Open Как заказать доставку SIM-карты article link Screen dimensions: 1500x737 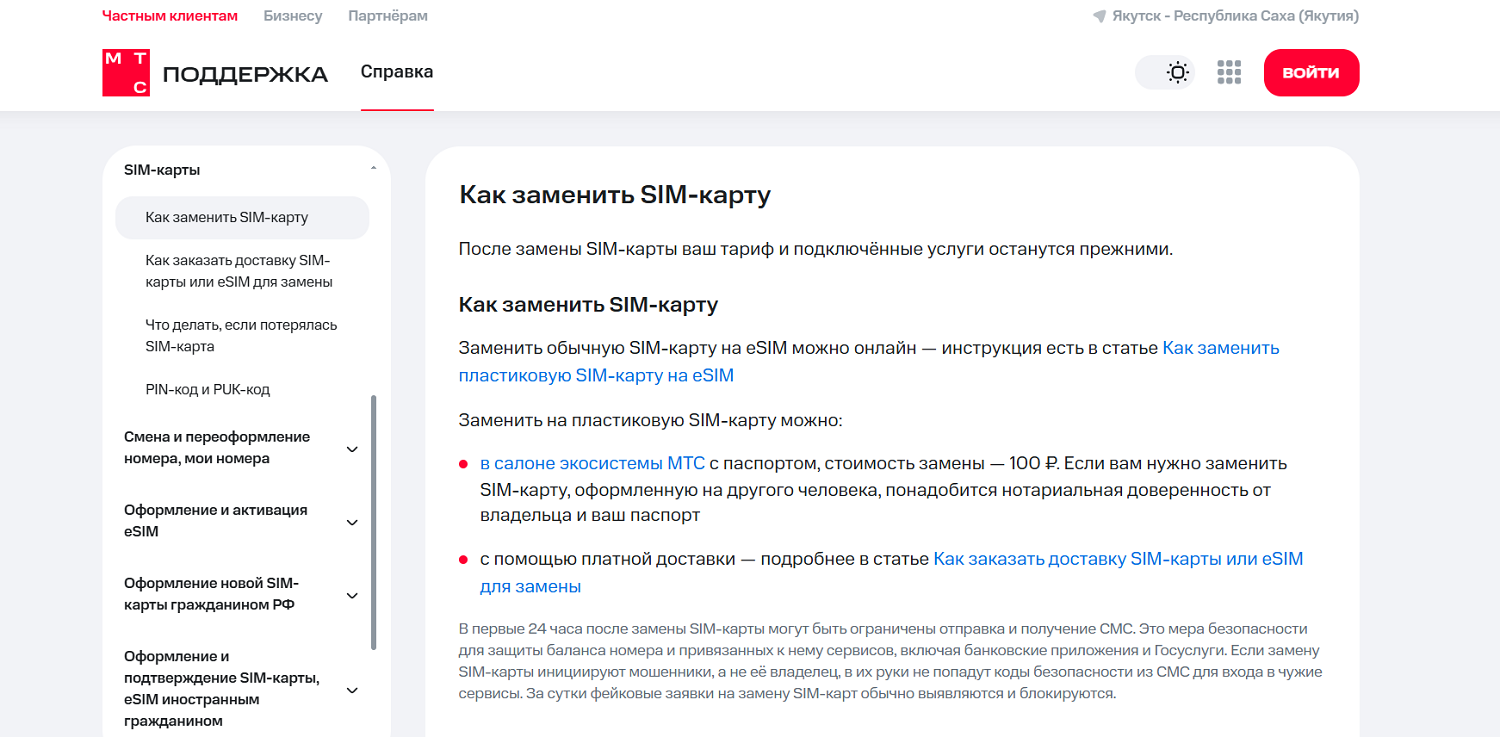[x=1117, y=559]
